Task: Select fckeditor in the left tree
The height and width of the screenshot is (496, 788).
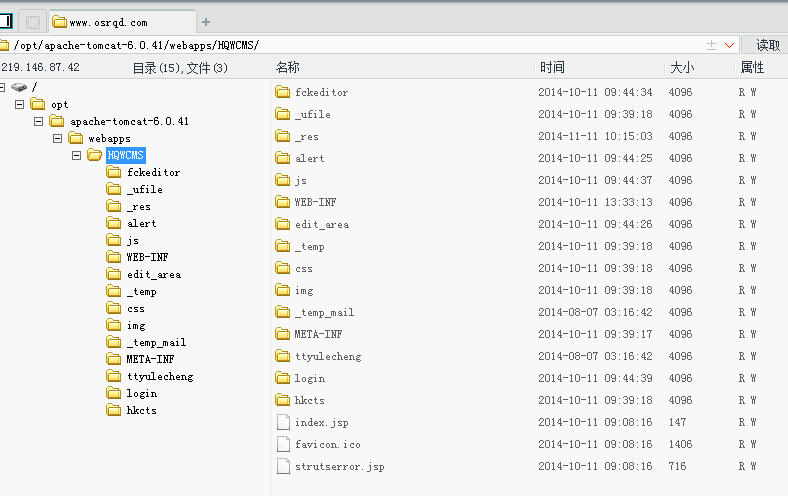Action: pyautogui.click(x=153, y=172)
